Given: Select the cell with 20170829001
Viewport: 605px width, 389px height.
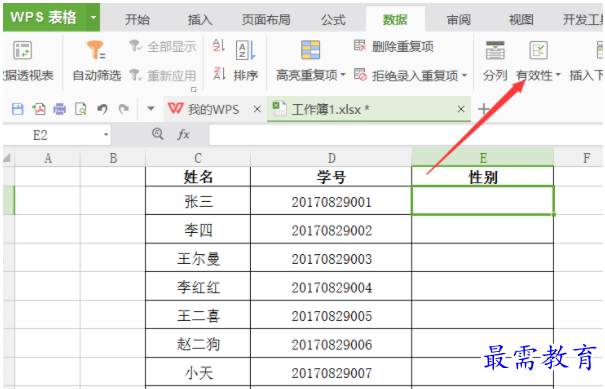Looking at the screenshot, I should tap(331, 201).
